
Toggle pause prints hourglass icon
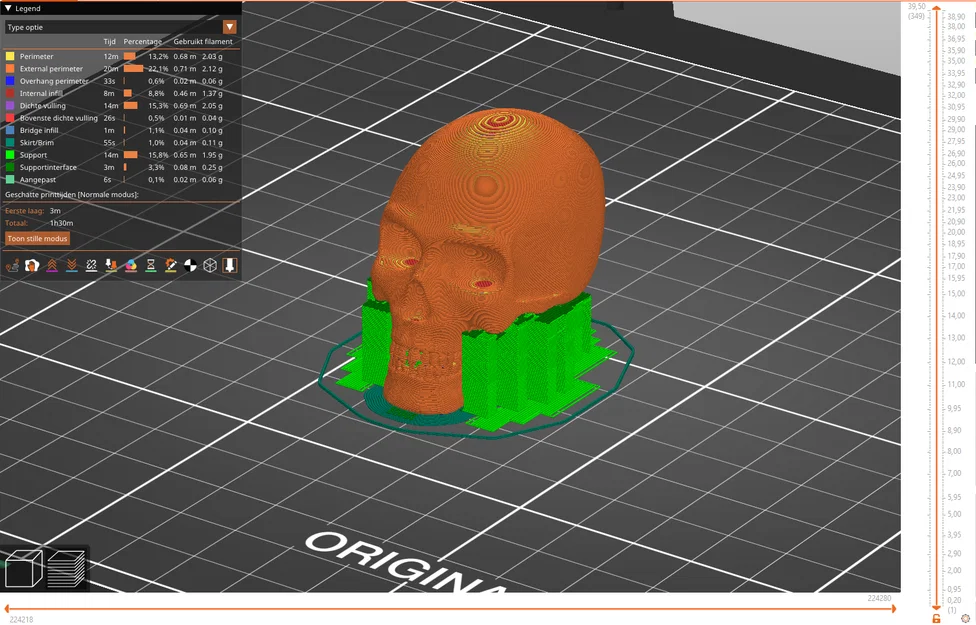click(151, 266)
